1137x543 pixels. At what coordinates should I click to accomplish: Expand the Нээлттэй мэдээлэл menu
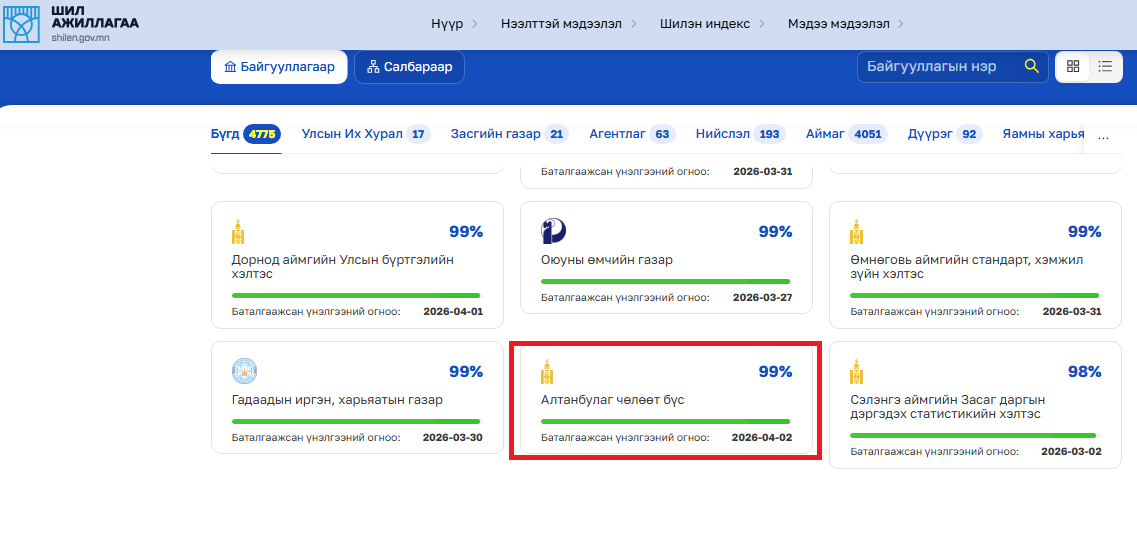pos(561,23)
